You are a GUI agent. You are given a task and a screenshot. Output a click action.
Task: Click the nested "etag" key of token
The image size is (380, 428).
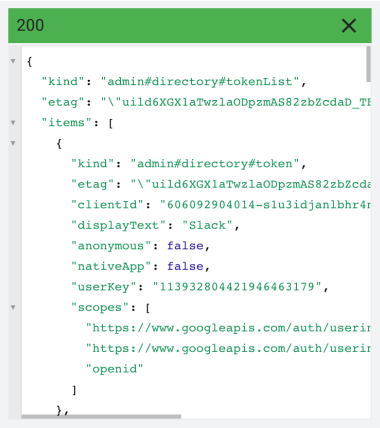[94, 184]
